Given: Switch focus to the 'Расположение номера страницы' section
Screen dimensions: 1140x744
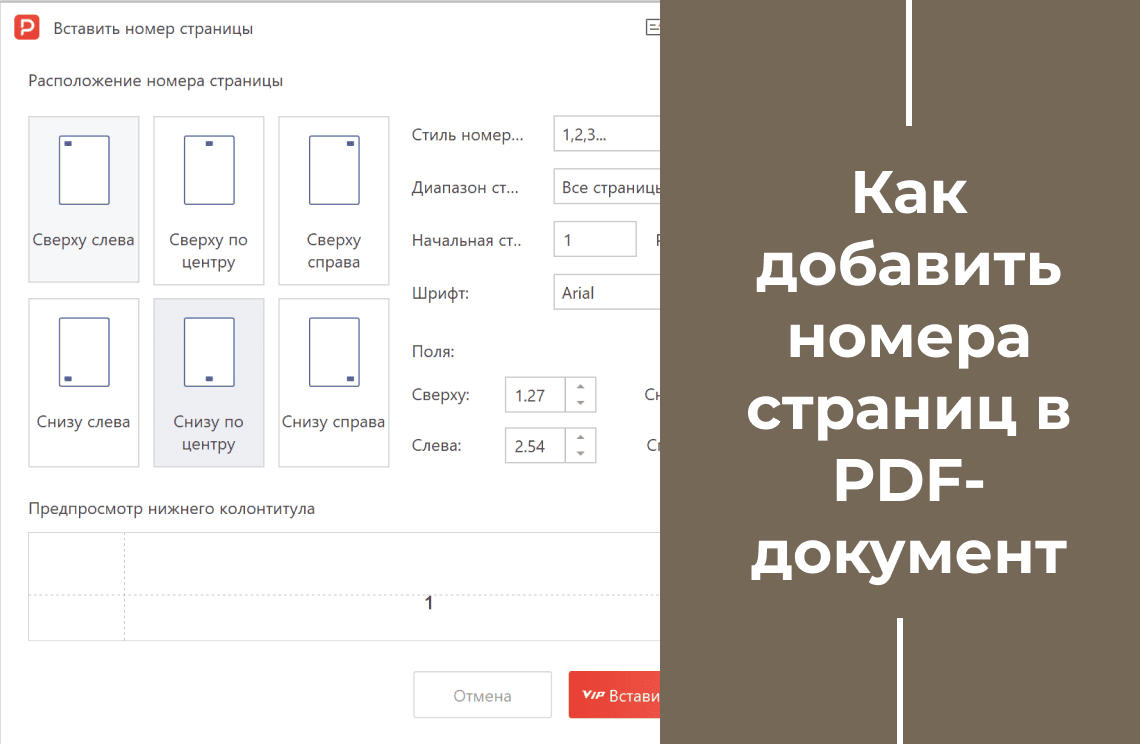Looking at the screenshot, I should 155,80.
